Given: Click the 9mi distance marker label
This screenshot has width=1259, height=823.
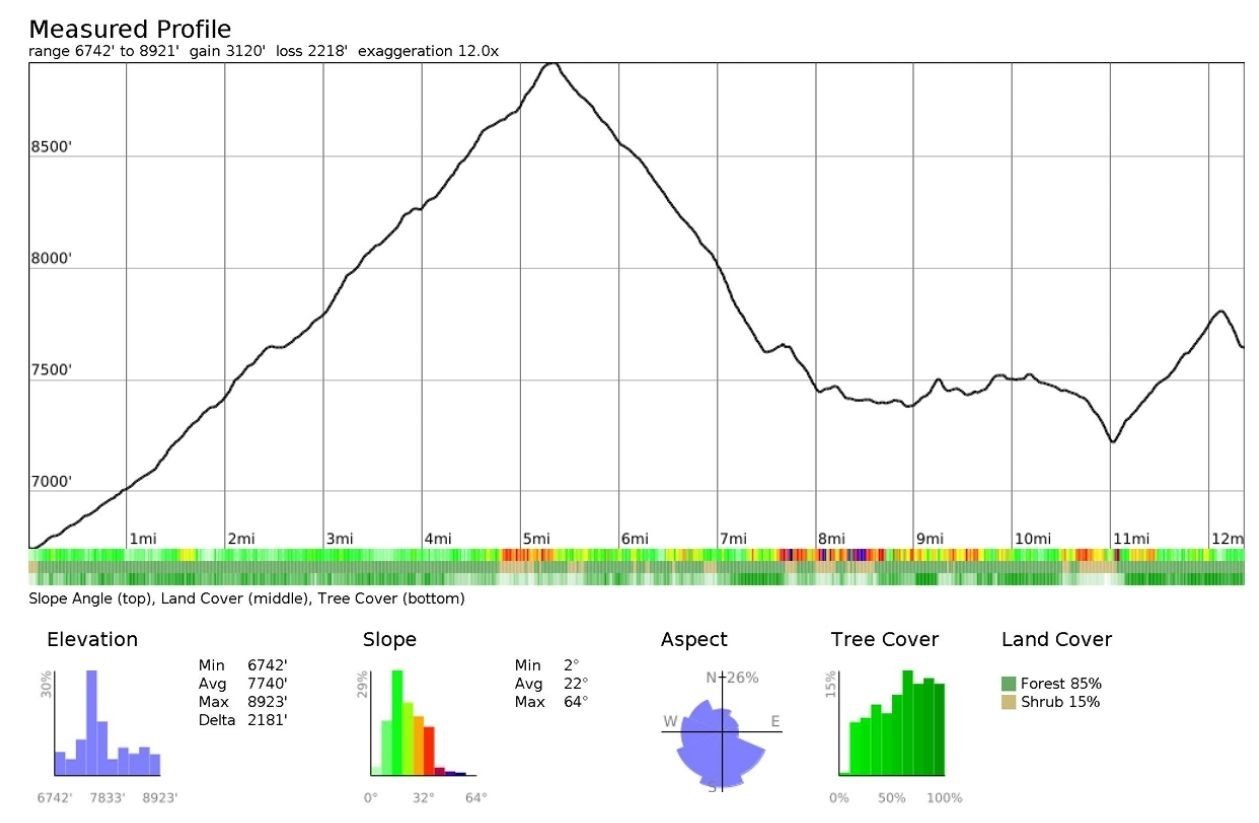Looking at the screenshot, I should click(x=930, y=539).
